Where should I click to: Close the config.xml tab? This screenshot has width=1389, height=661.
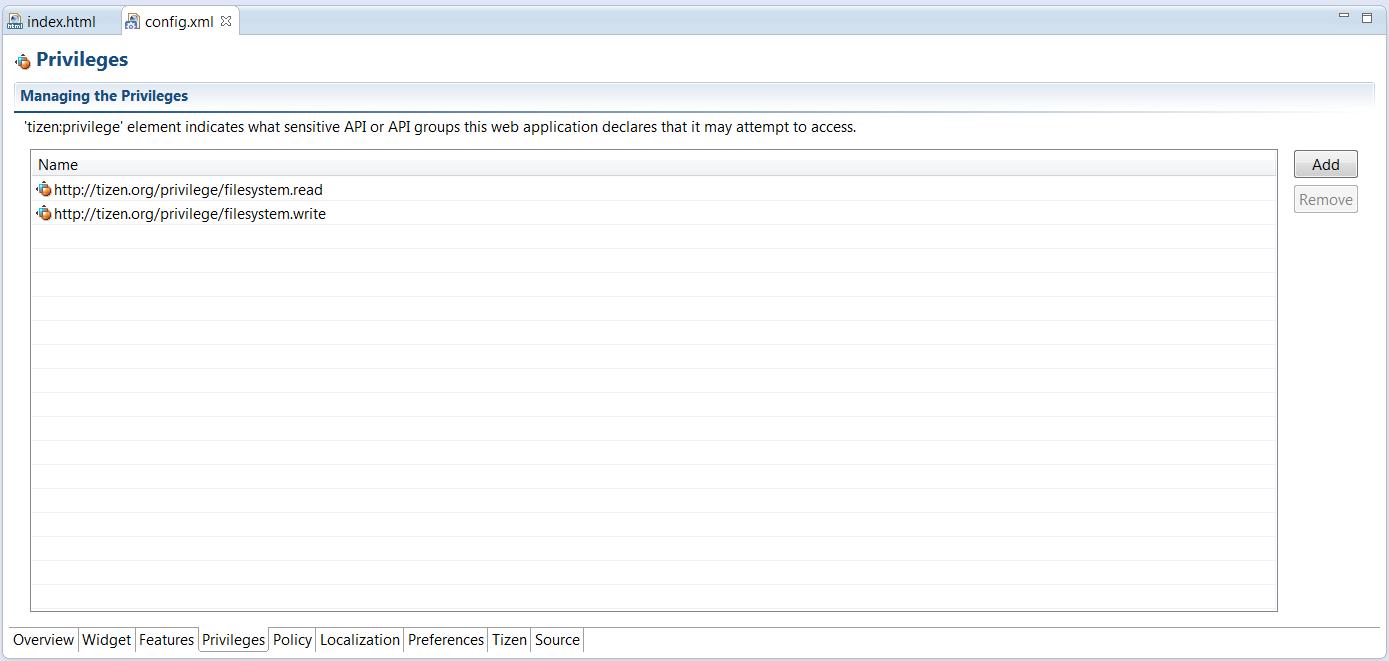(226, 20)
